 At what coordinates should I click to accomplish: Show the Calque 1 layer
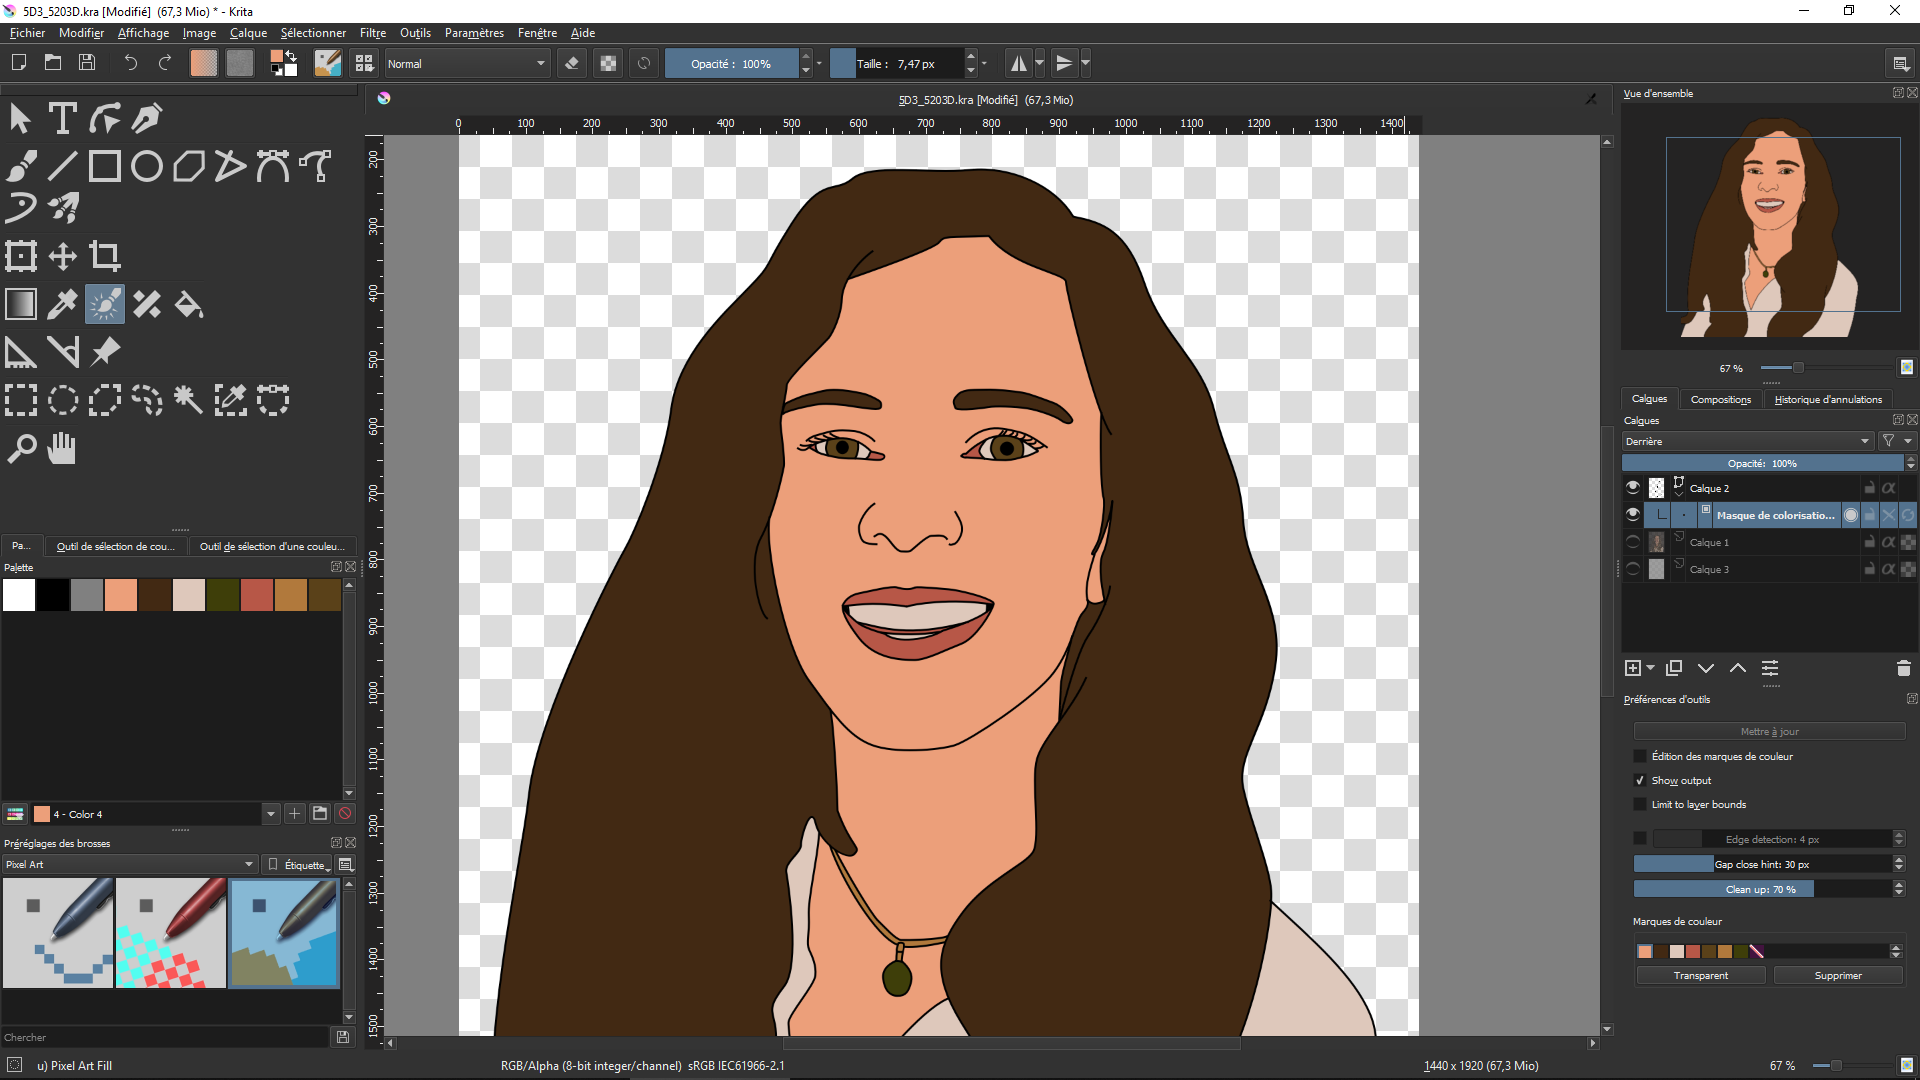(x=1633, y=542)
